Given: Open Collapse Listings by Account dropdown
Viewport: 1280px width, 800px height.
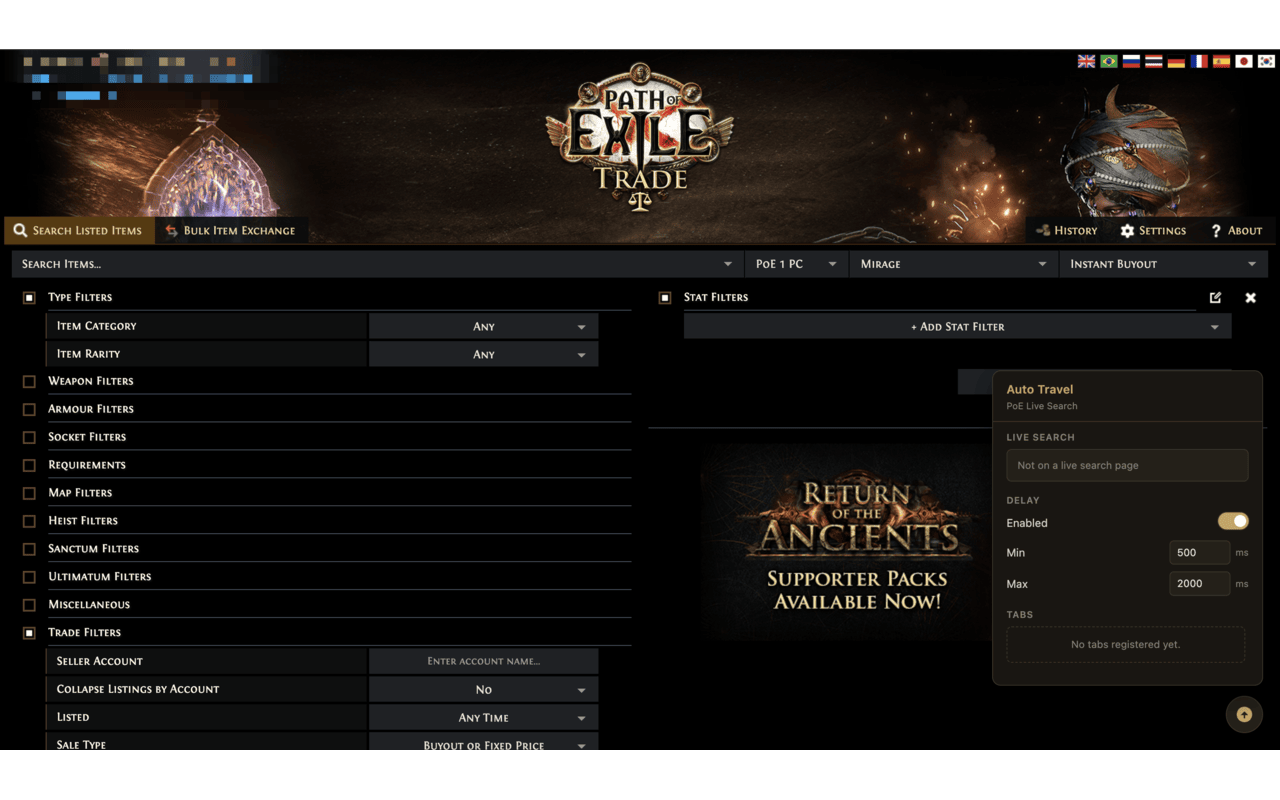Looking at the screenshot, I should tap(483, 689).
